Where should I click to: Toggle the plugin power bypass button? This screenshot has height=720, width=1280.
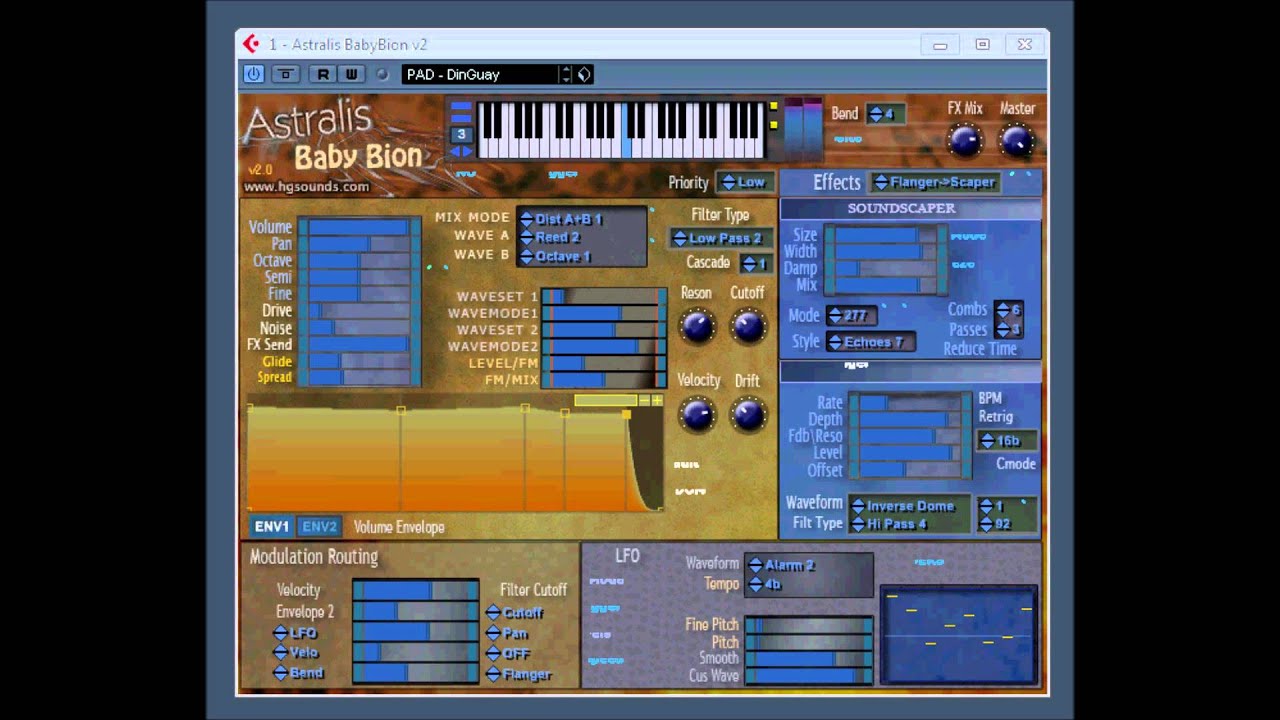[x=254, y=74]
